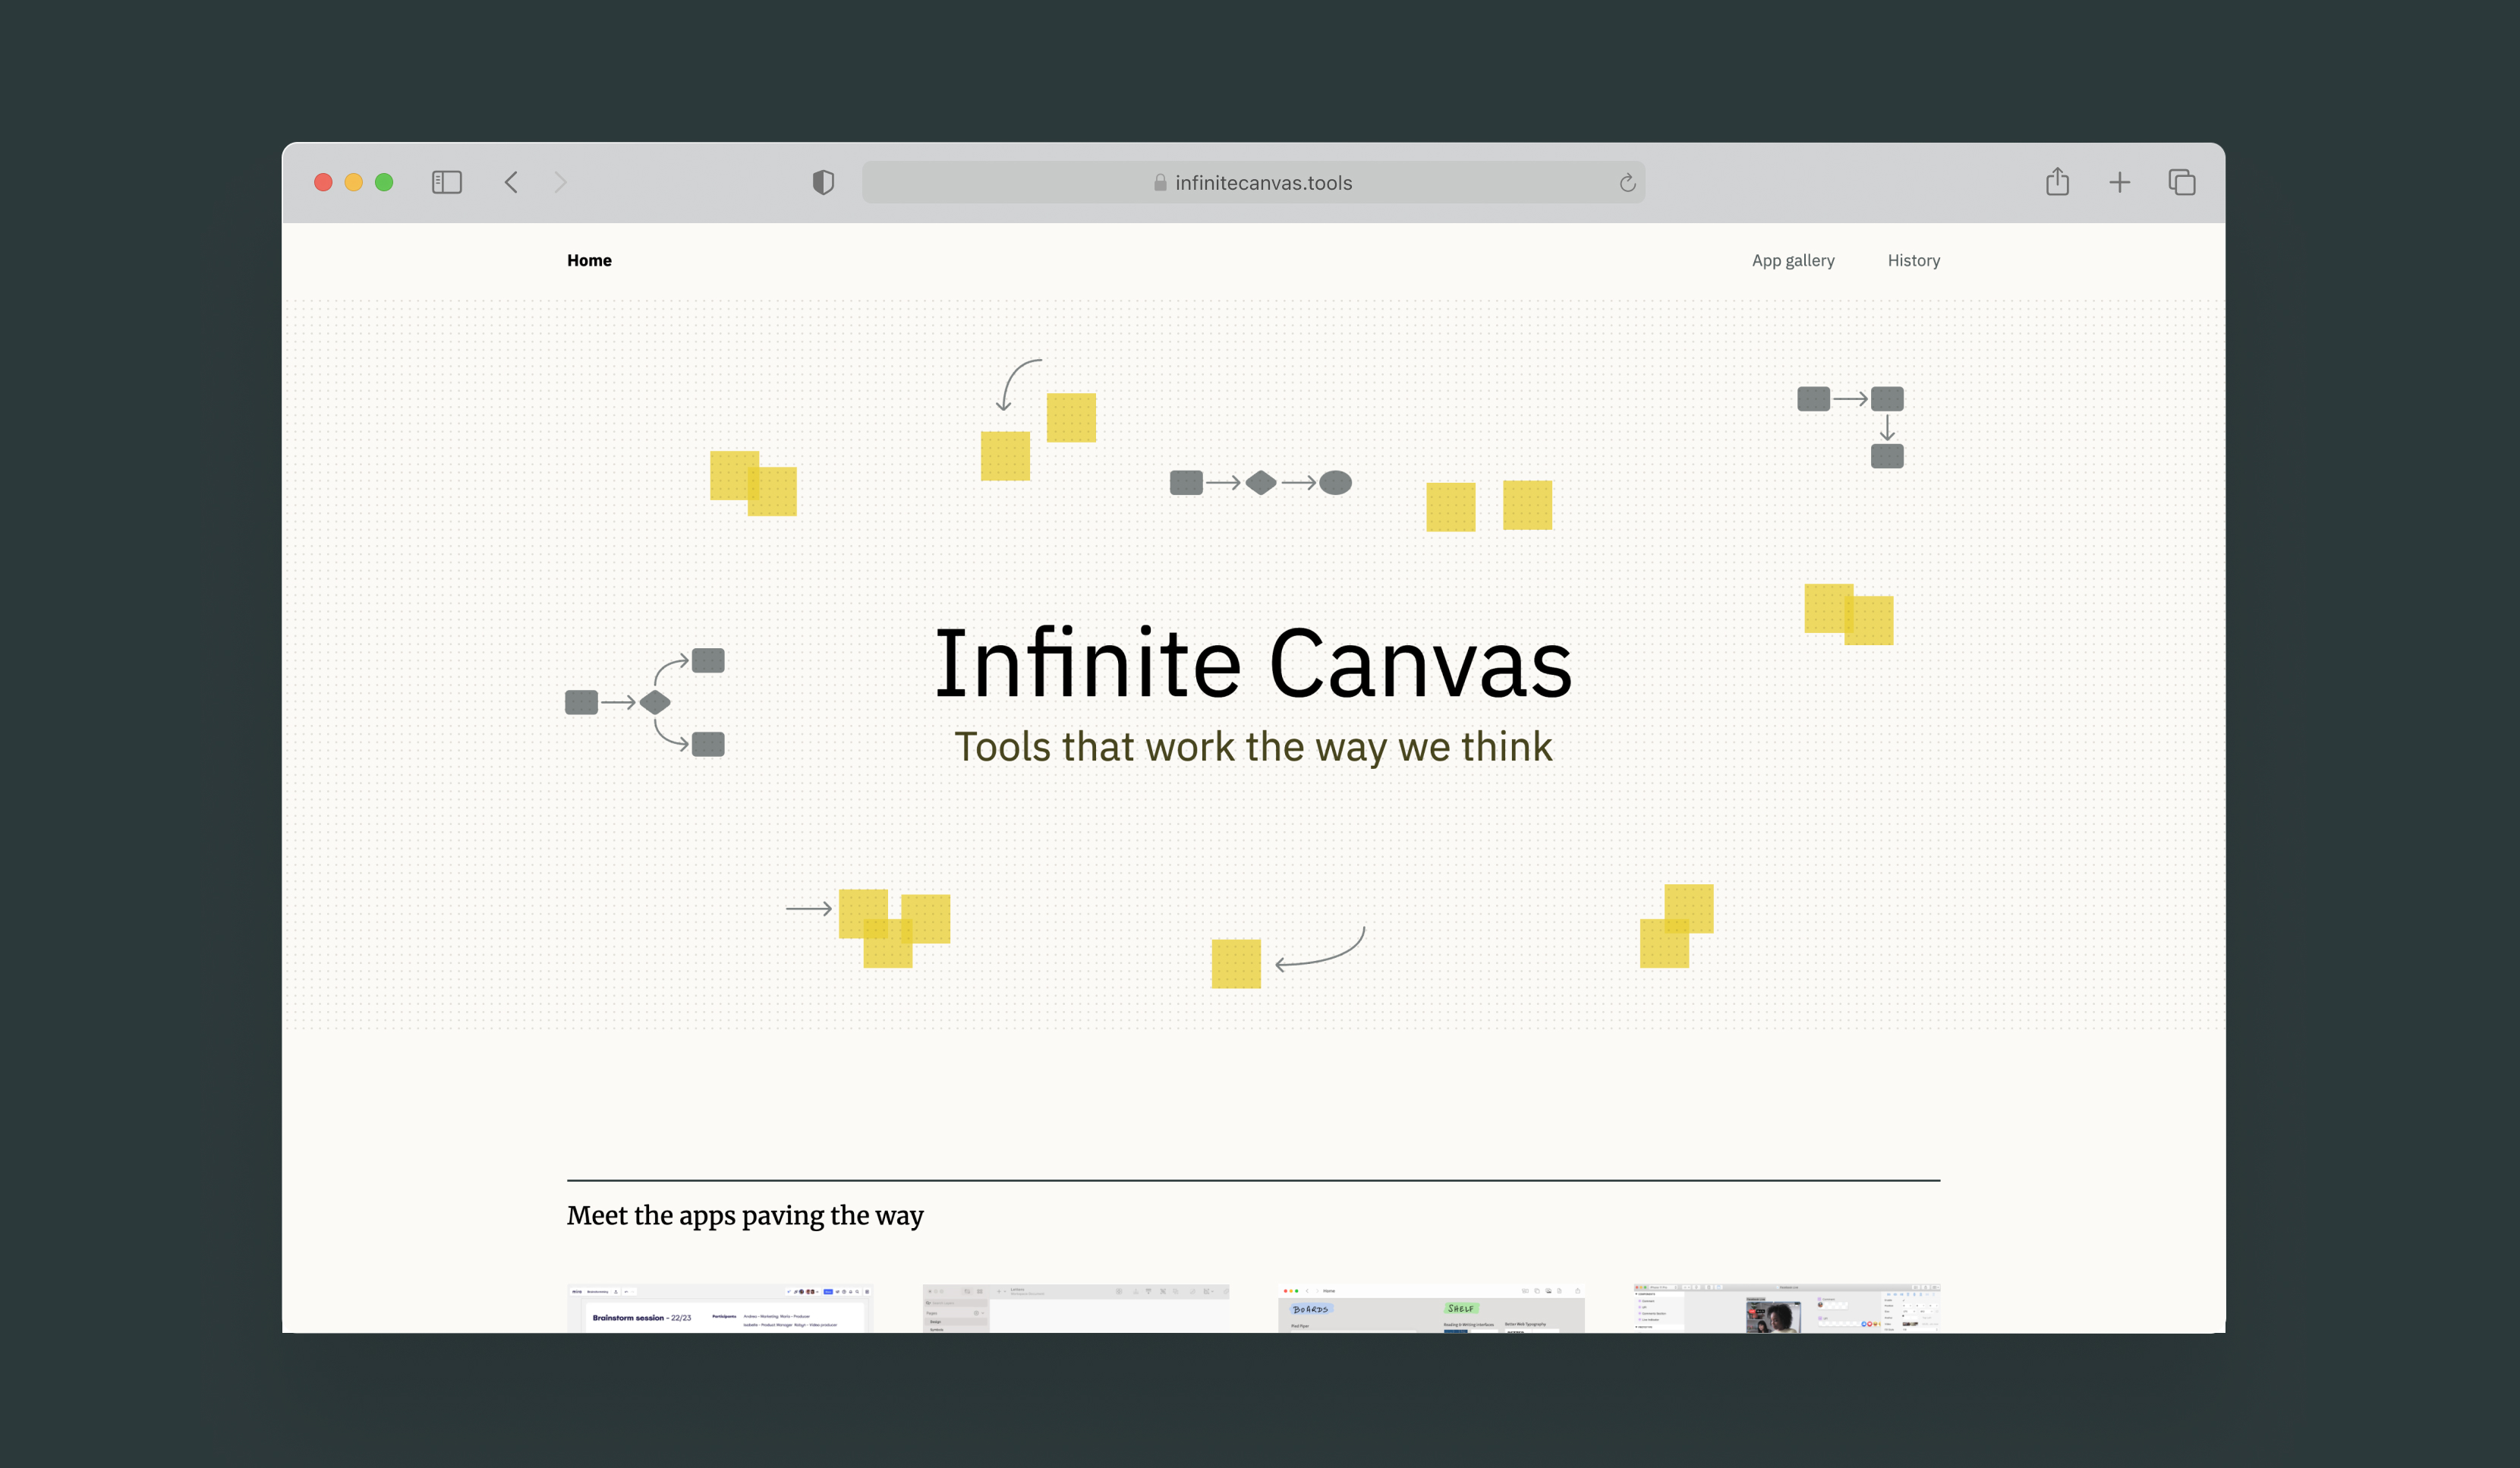The height and width of the screenshot is (1468, 2520).
Task: Open the History nav link
Action: 1913,260
